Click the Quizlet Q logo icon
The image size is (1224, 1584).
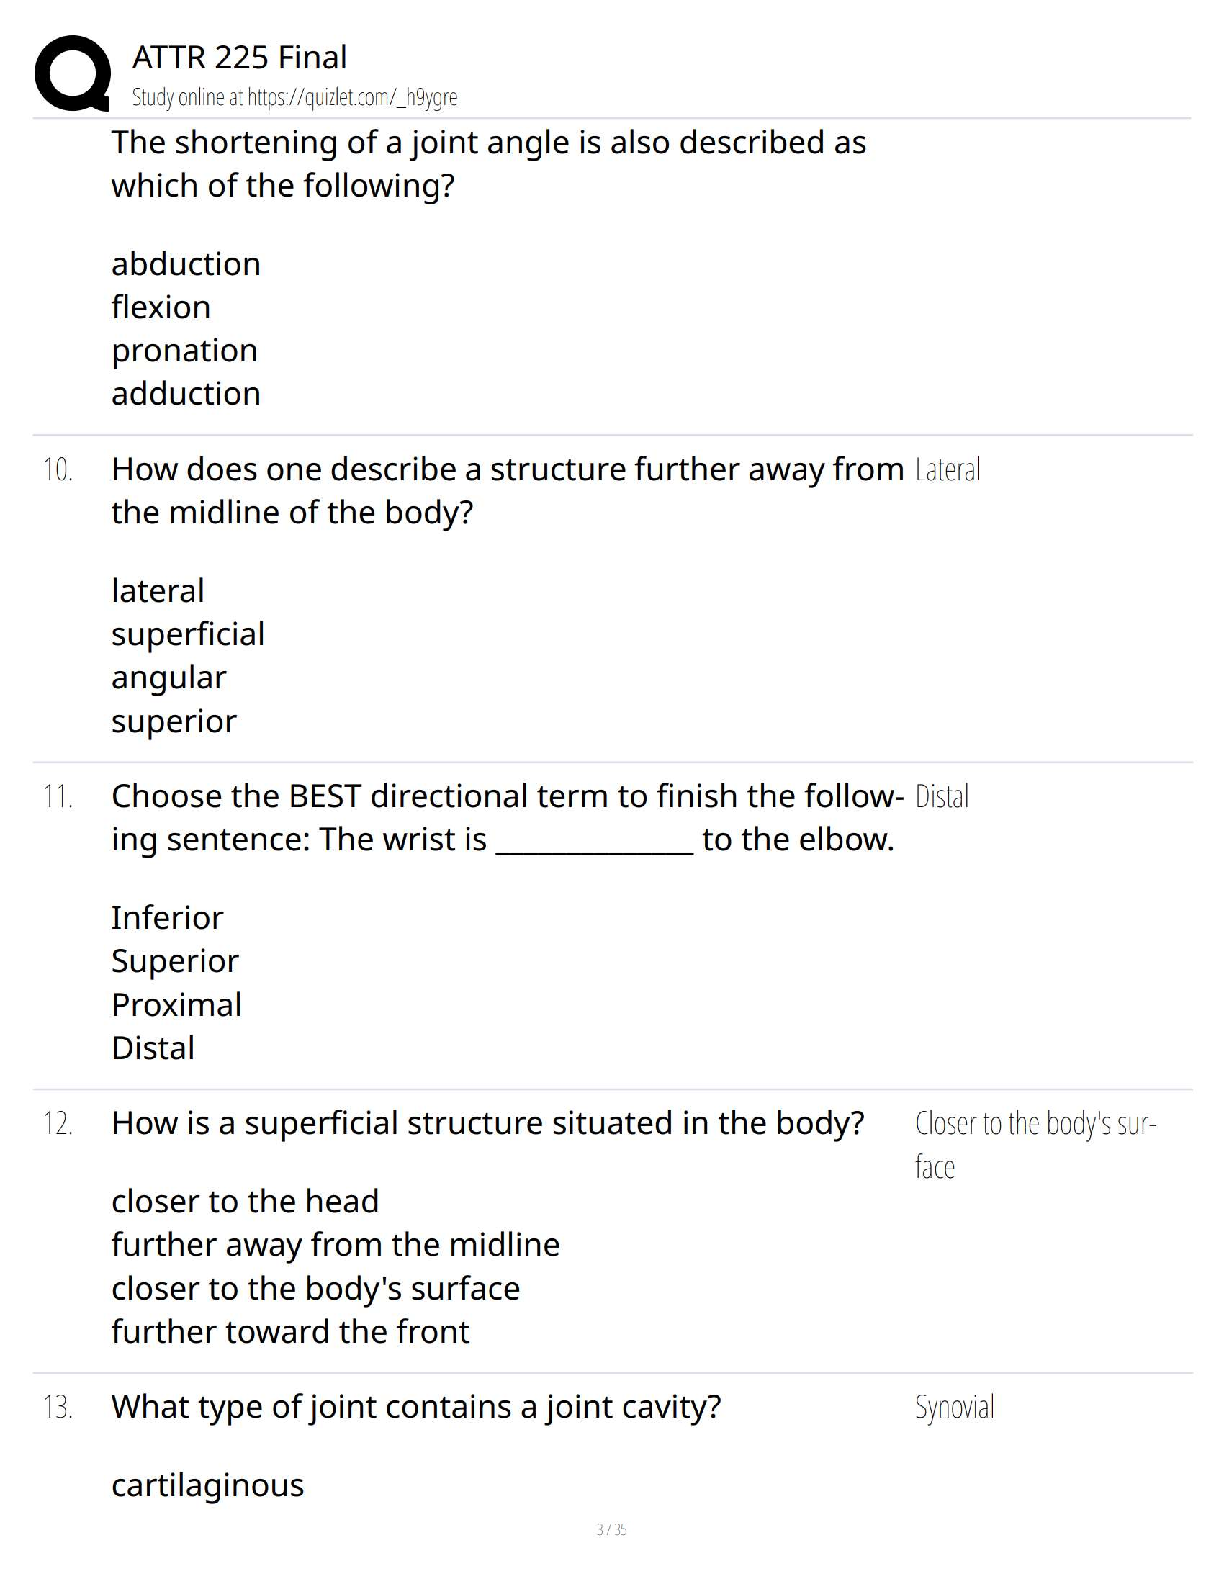tap(72, 73)
